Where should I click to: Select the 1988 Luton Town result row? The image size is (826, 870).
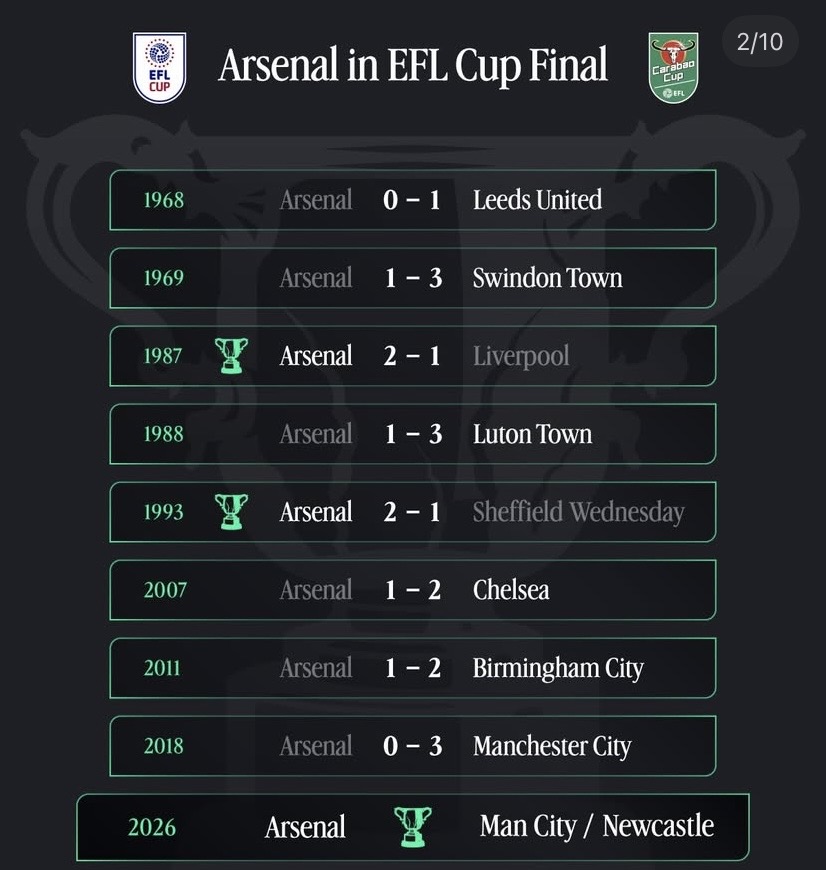pyautogui.click(x=412, y=434)
